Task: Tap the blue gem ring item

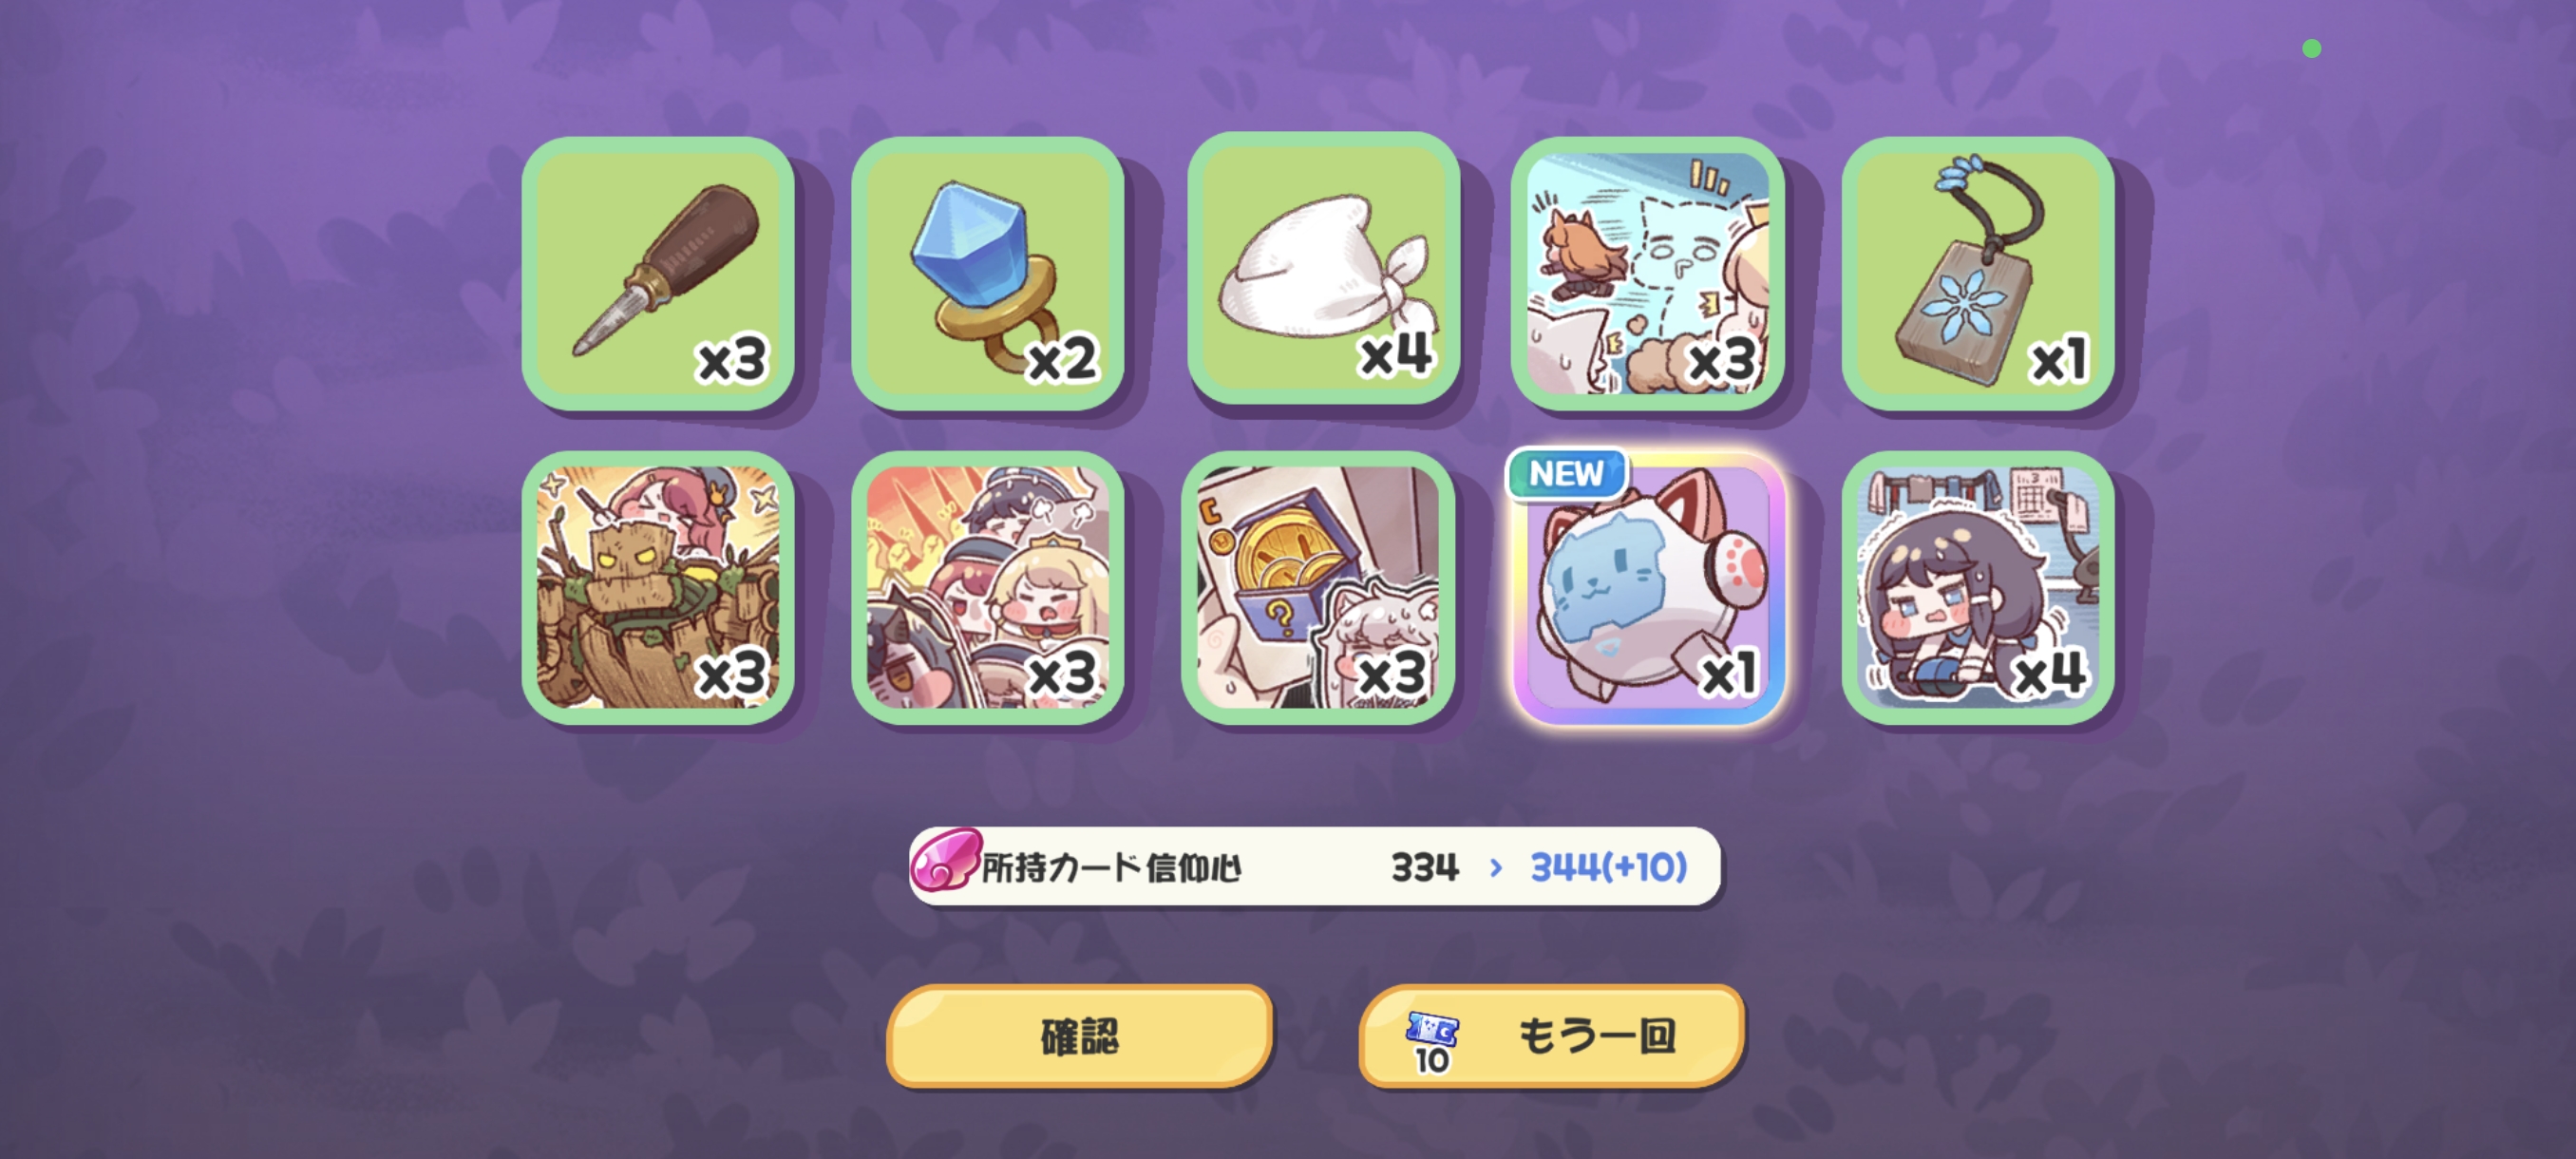Action: (988, 274)
